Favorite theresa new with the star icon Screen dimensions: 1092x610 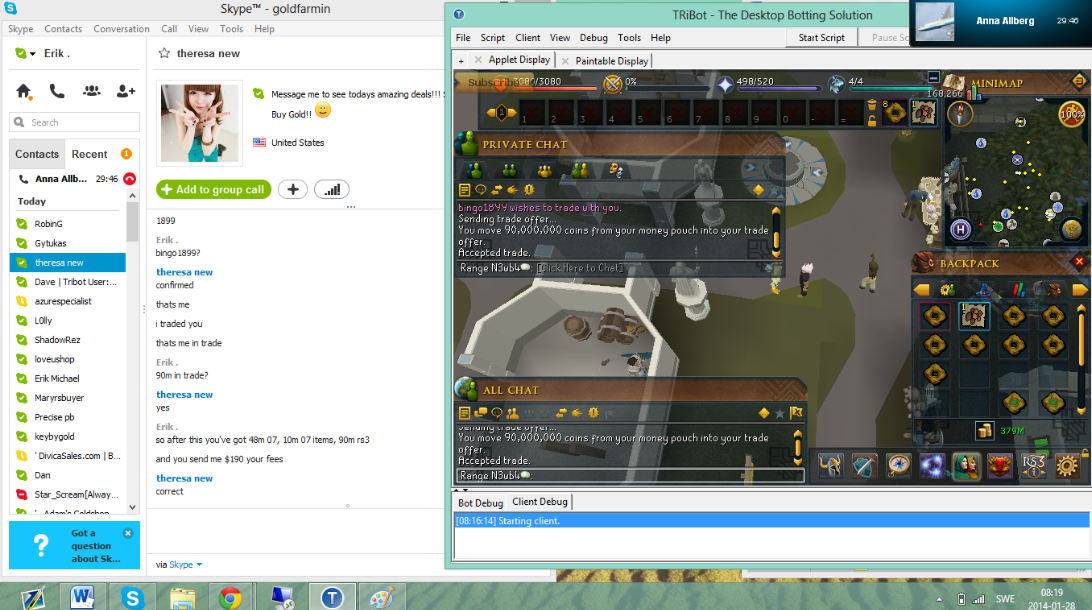click(x=164, y=53)
